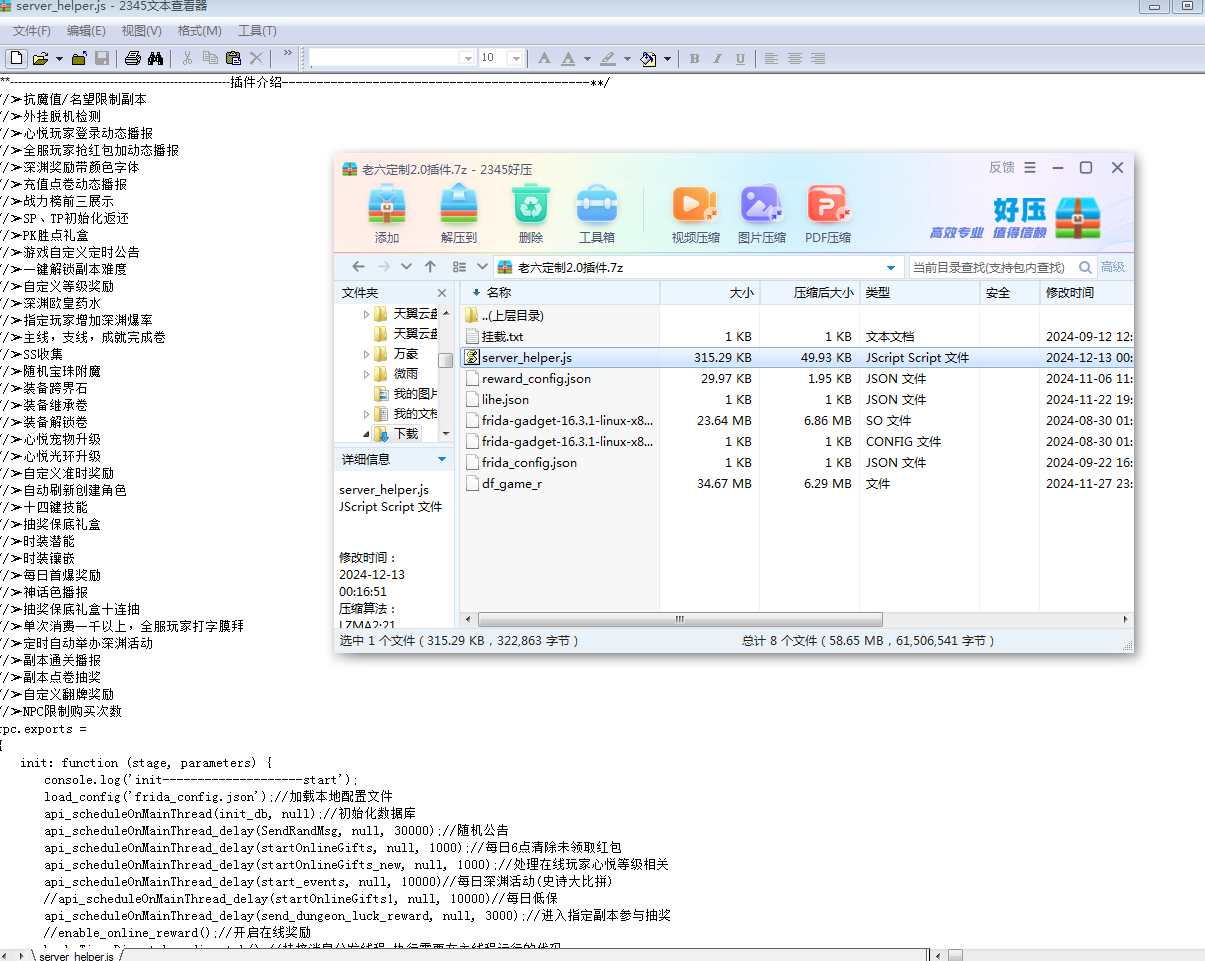This screenshot has height=961, width=1205.
Task: Click the print icon in text viewer toolbar
Action: pos(132,58)
